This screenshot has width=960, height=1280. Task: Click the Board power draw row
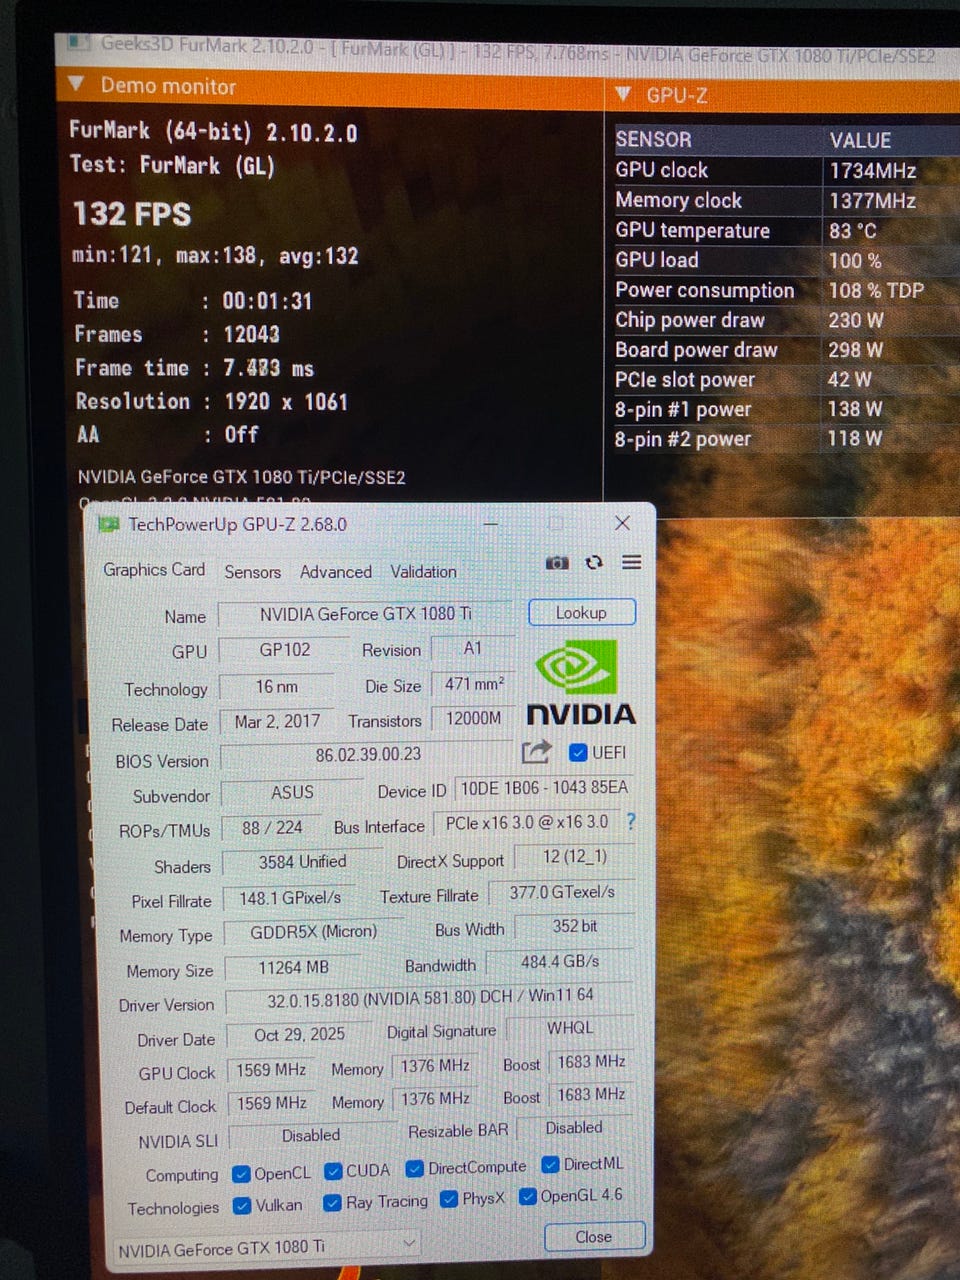click(786, 350)
